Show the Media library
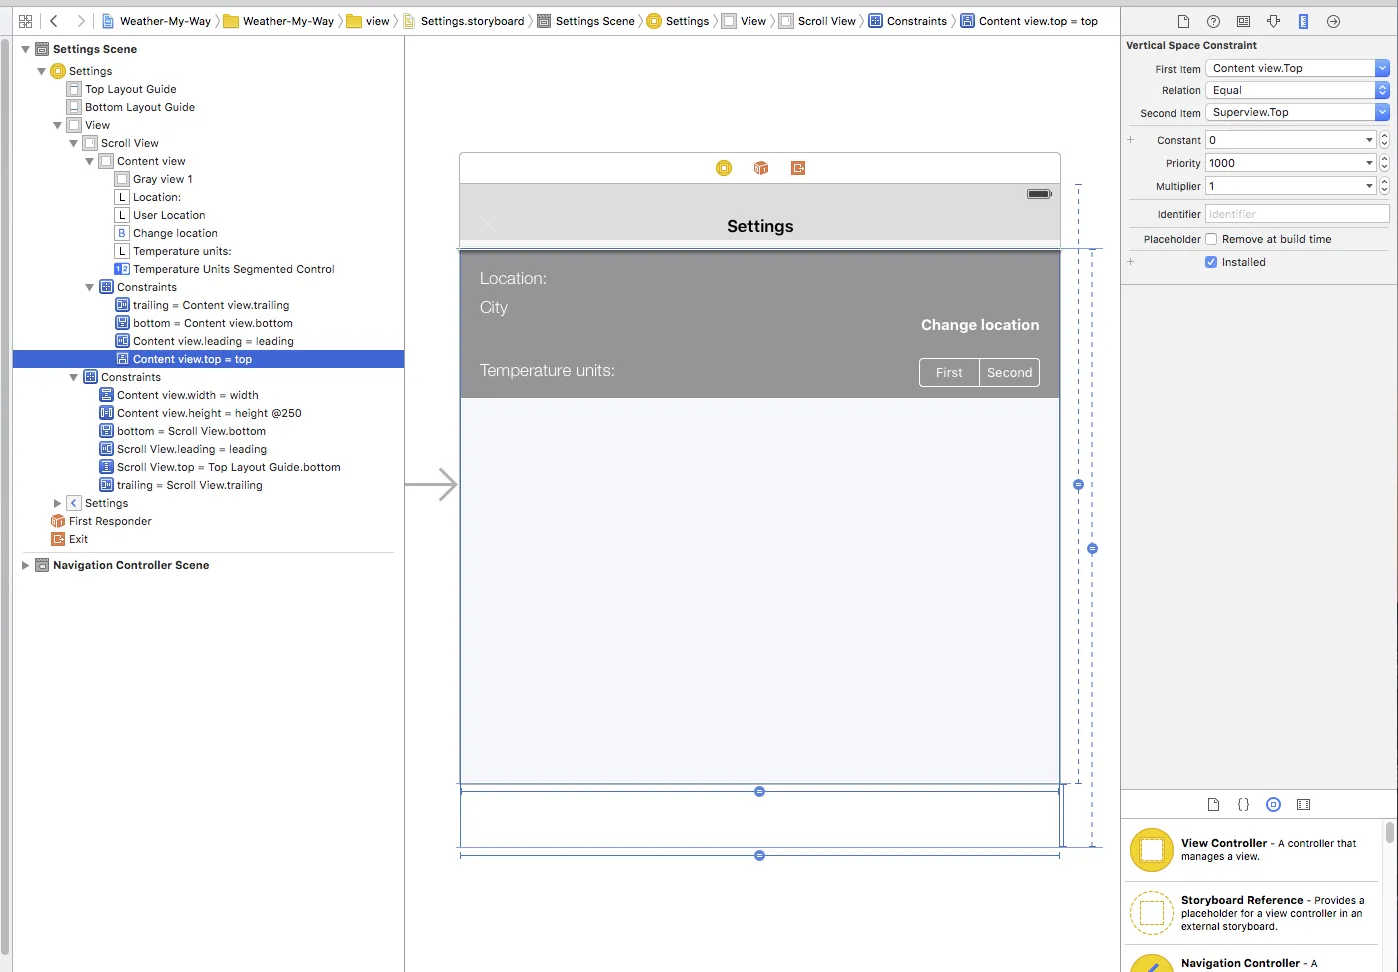 [x=1303, y=804]
